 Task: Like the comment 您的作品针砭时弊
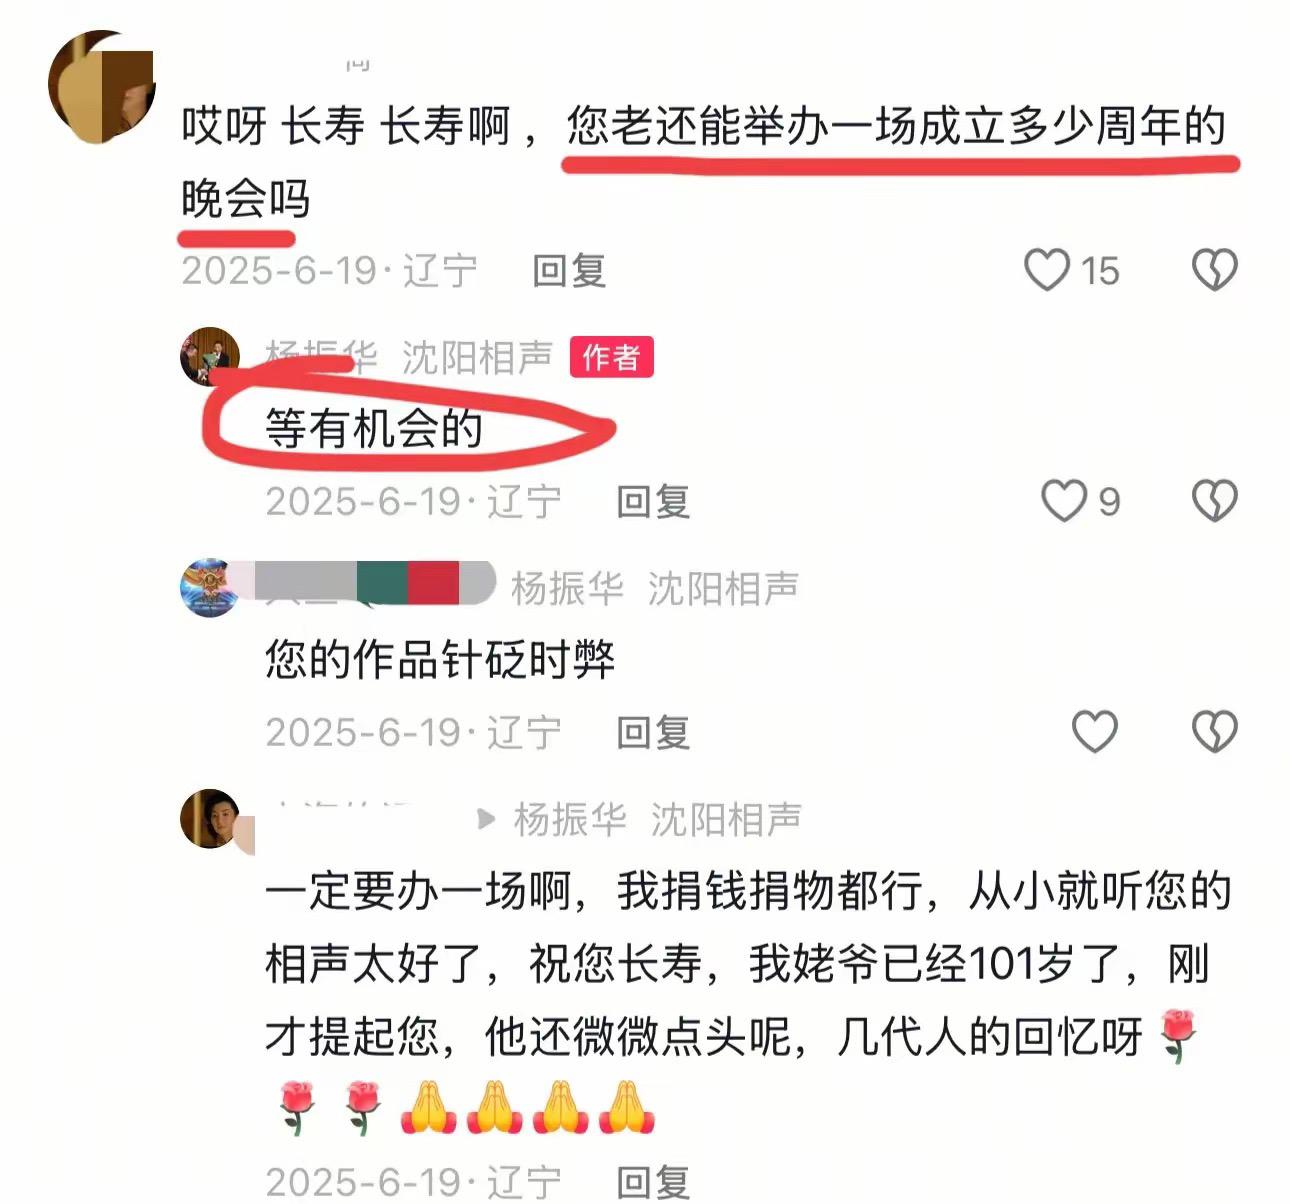(1095, 732)
